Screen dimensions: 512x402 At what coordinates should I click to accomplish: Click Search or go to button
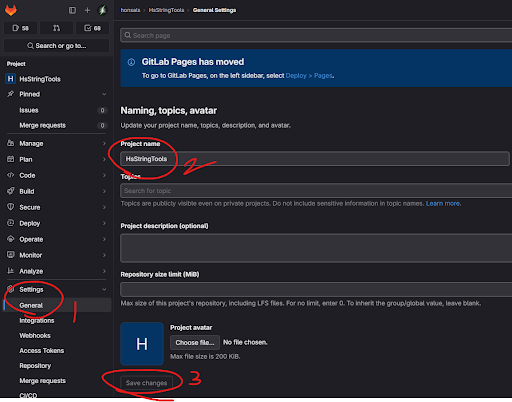(x=56, y=46)
